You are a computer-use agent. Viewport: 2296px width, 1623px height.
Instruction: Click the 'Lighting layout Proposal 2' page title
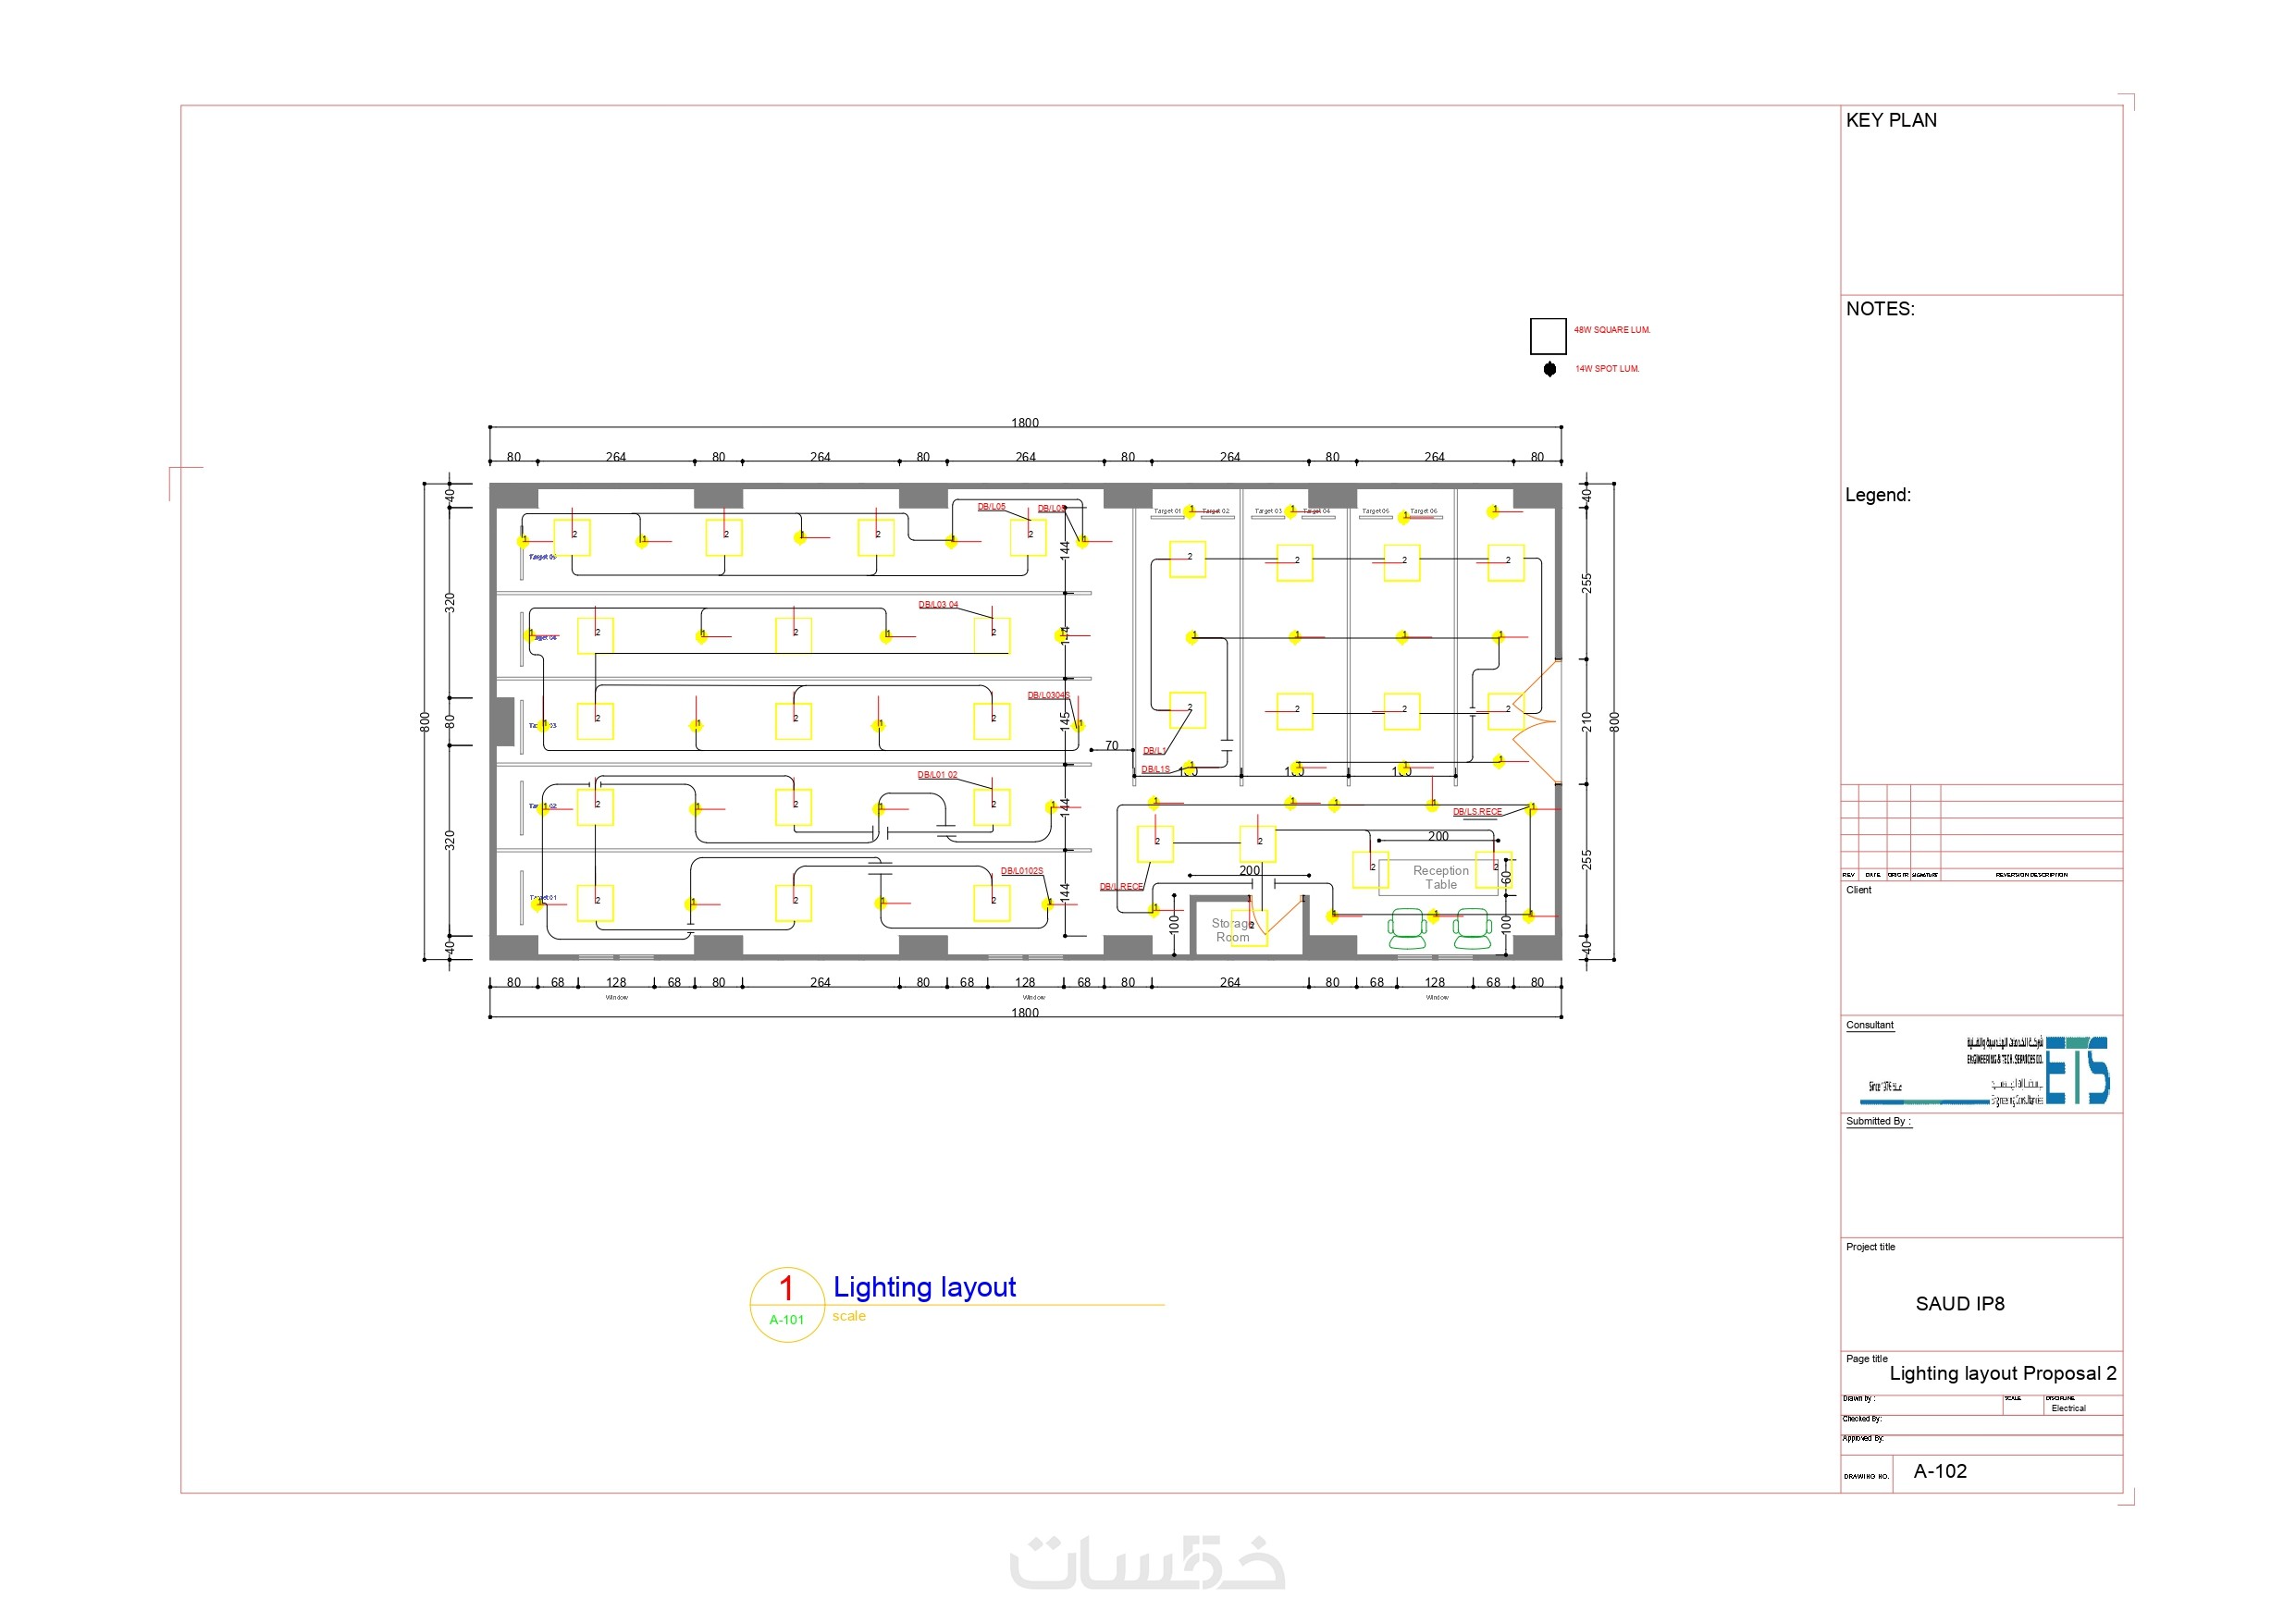(2002, 1373)
